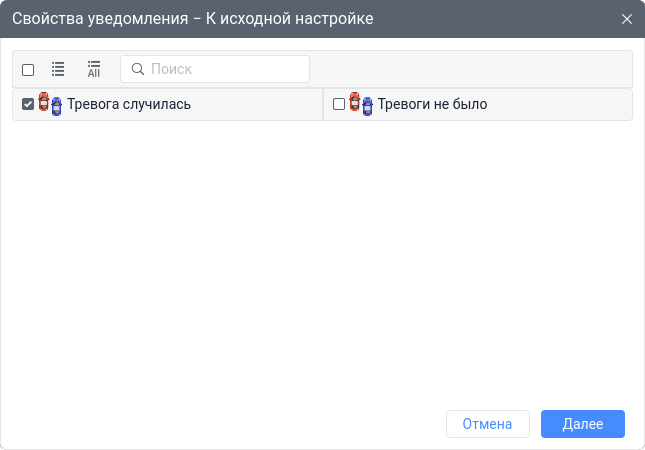
Task: Click the magnifier icon in search box
Action: 138,69
